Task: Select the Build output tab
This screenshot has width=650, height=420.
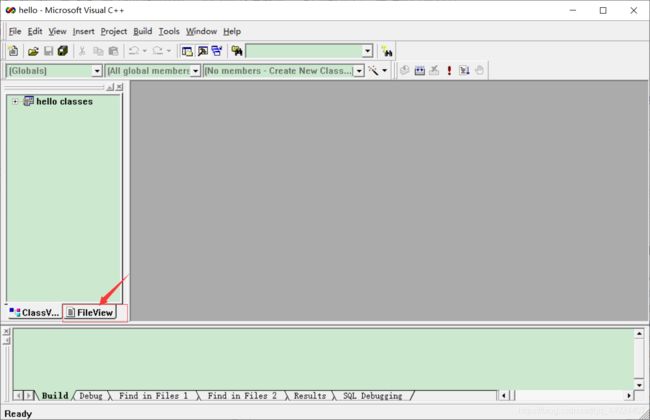Action: [x=55, y=396]
